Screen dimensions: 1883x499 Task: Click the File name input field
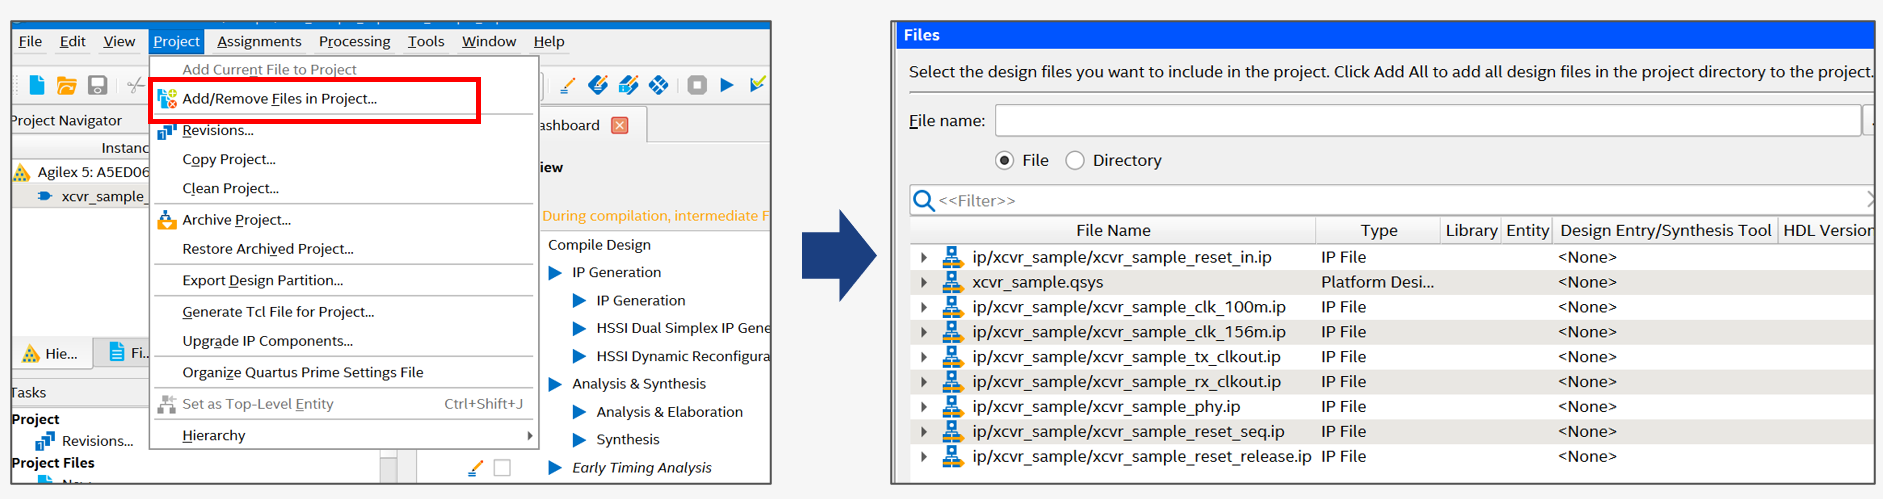pyautogui.click(x=1427, y=121)
